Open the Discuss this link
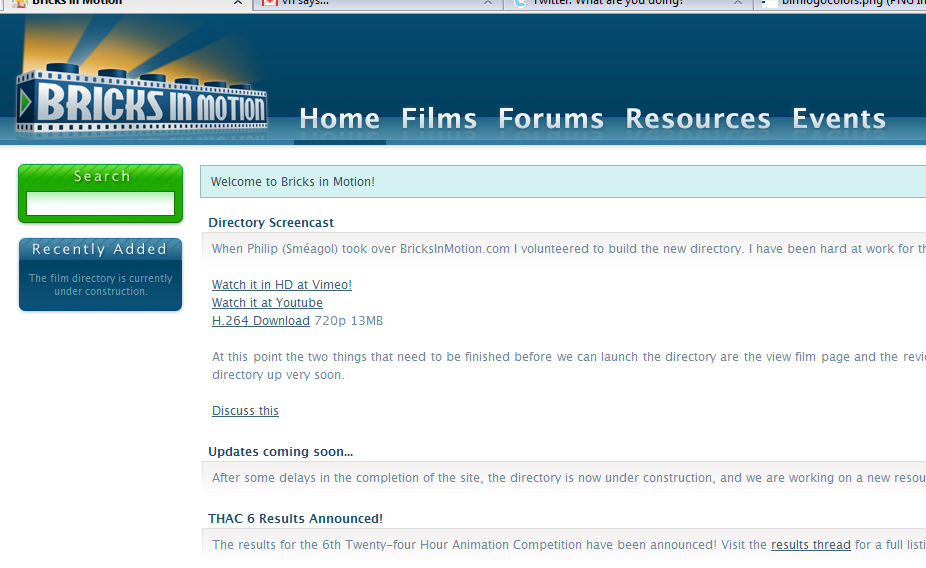Screen dimensions: 926x568 pyautogui.click(x=245, y=411)
